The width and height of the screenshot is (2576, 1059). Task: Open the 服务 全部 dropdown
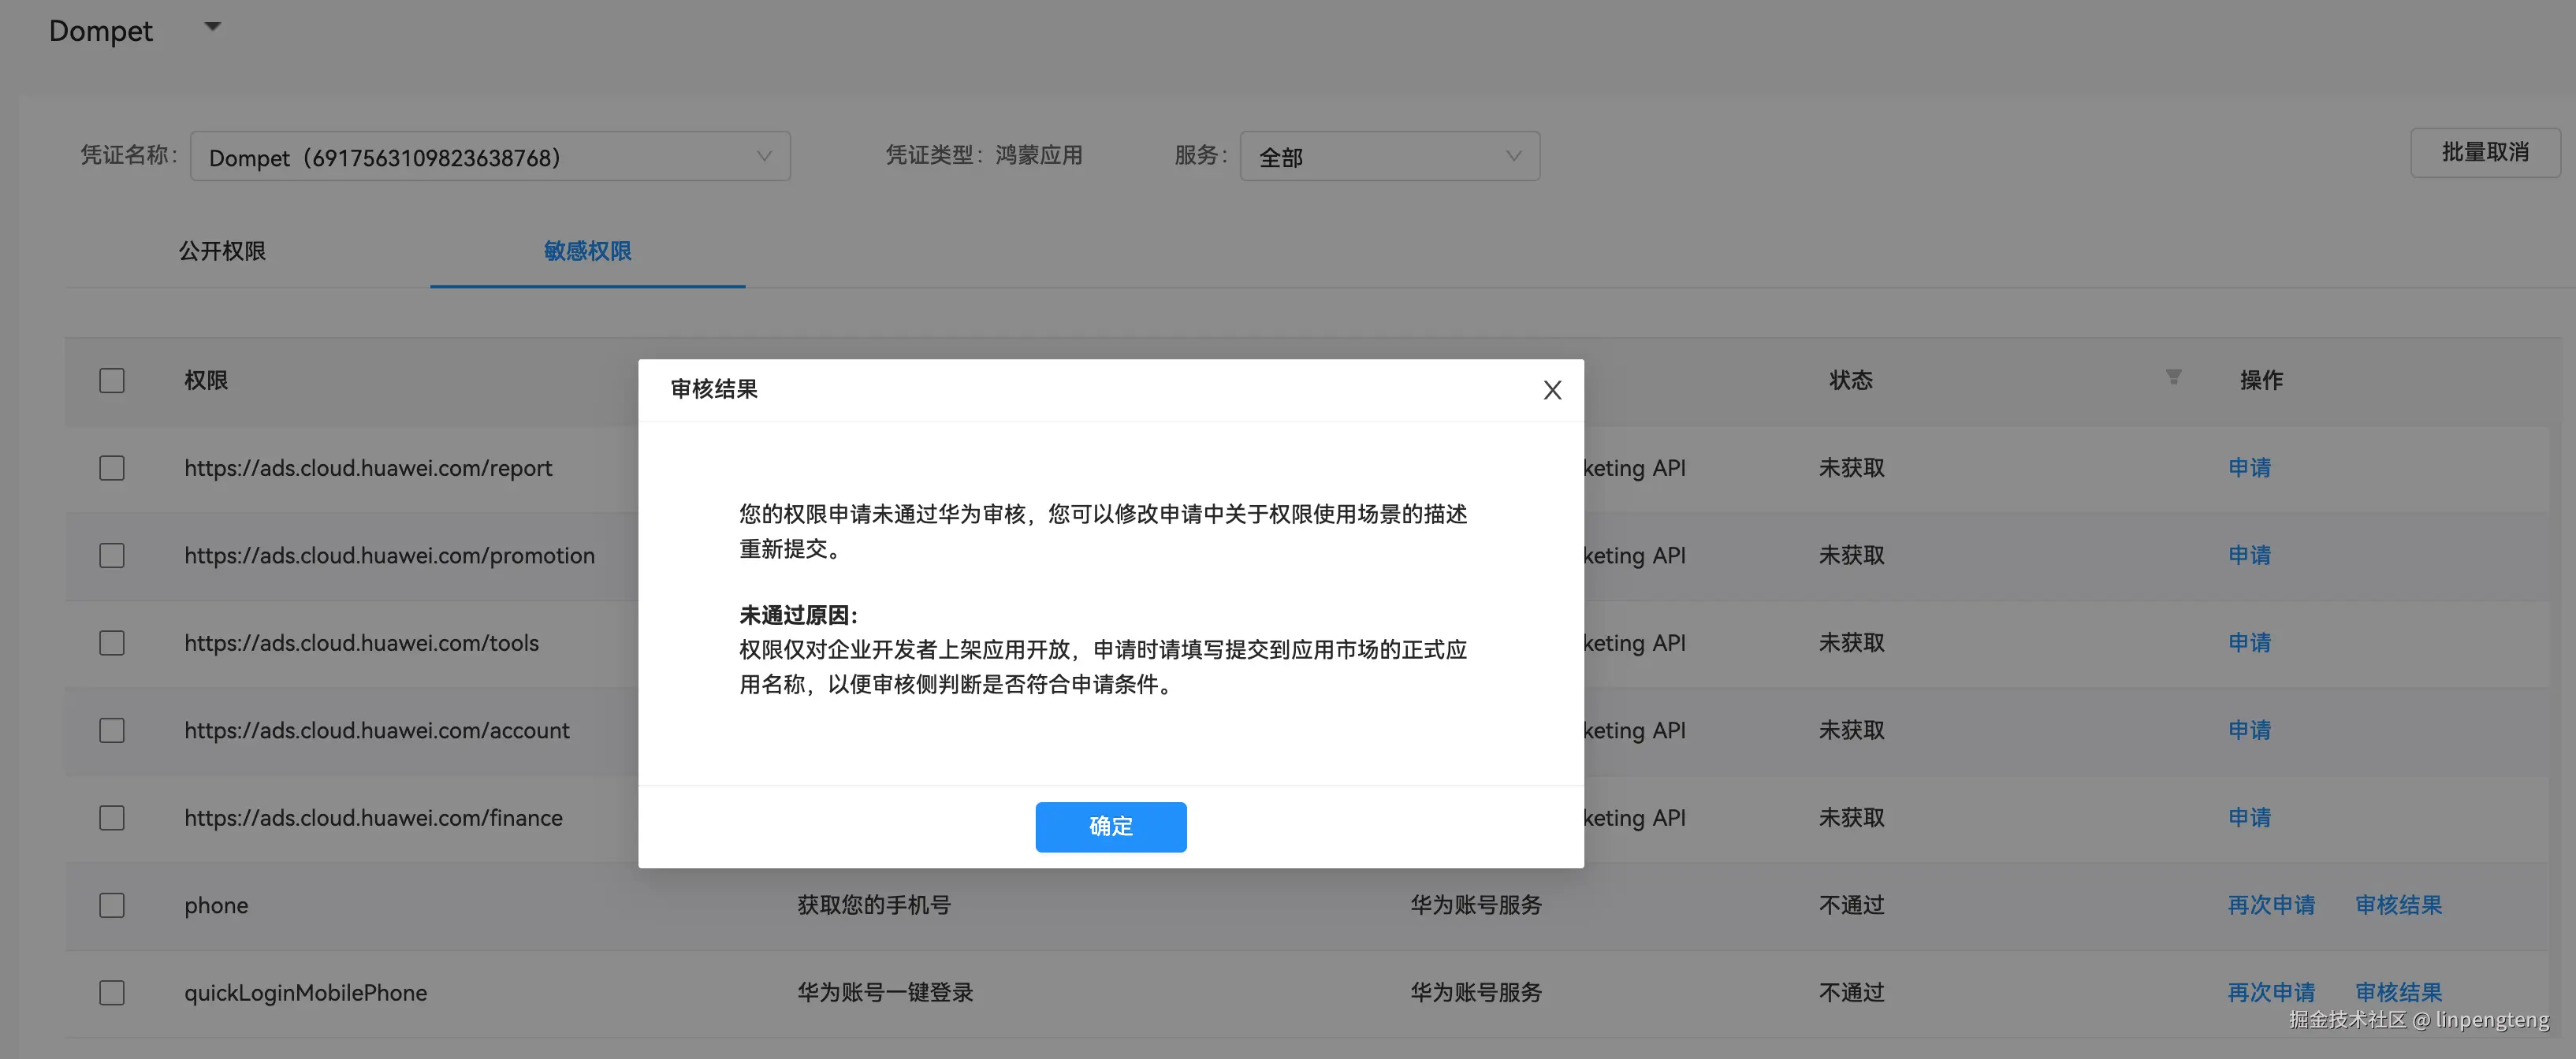pyautogui.click(x=1388, y=156)
